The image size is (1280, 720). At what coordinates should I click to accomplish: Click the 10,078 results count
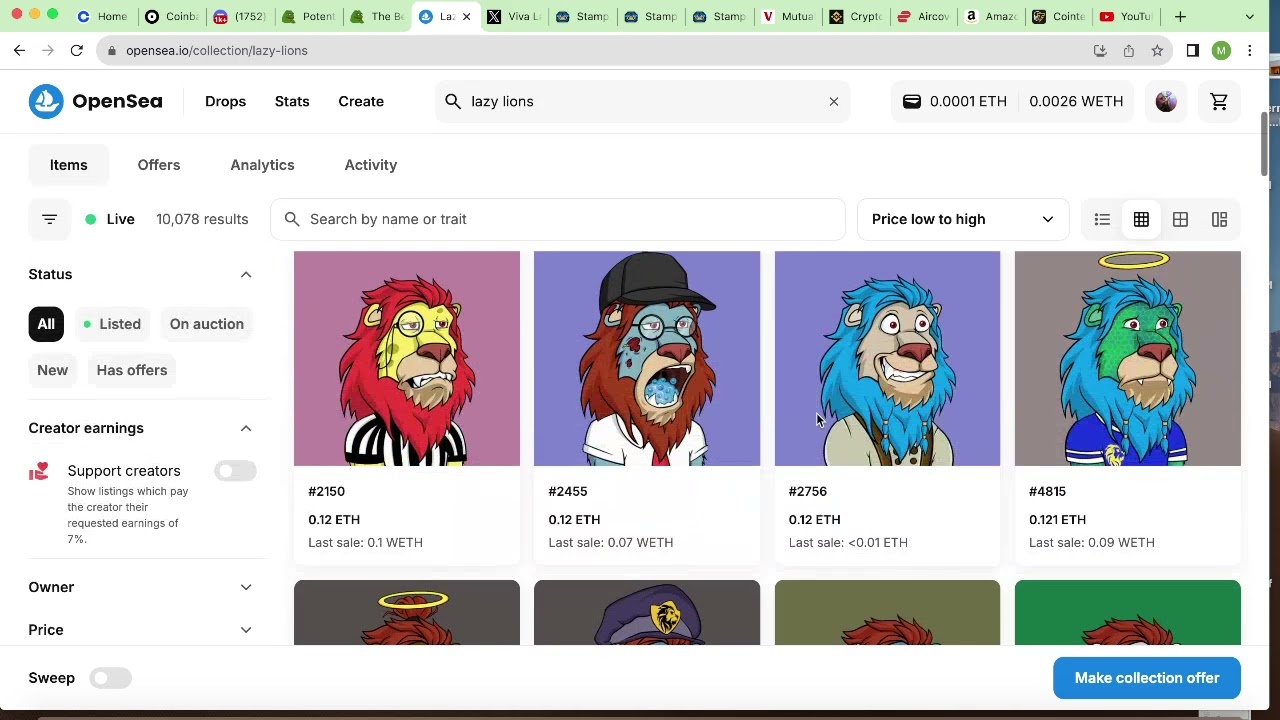(202, 219)
